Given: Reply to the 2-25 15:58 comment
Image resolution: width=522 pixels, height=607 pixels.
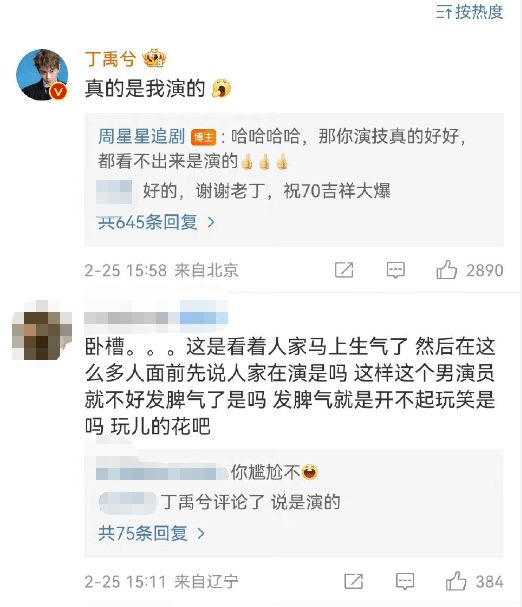Looking at the screenshot, I should click(x=396, y=270).
